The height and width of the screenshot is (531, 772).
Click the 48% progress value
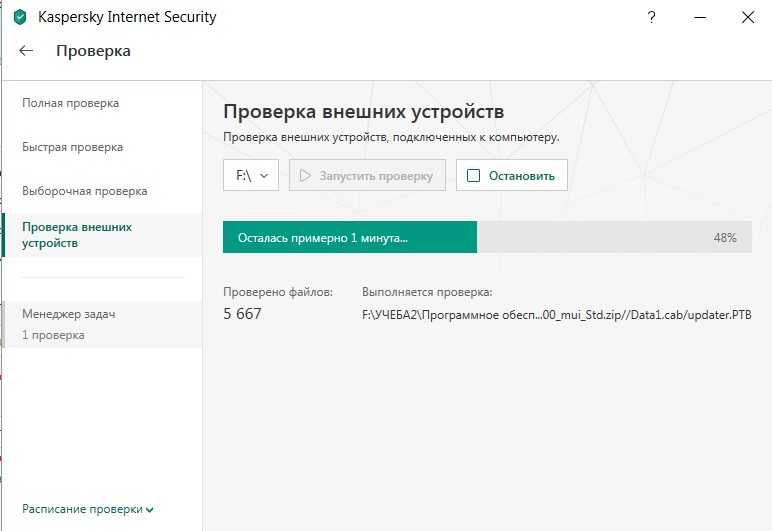click(x=725, y=238)
